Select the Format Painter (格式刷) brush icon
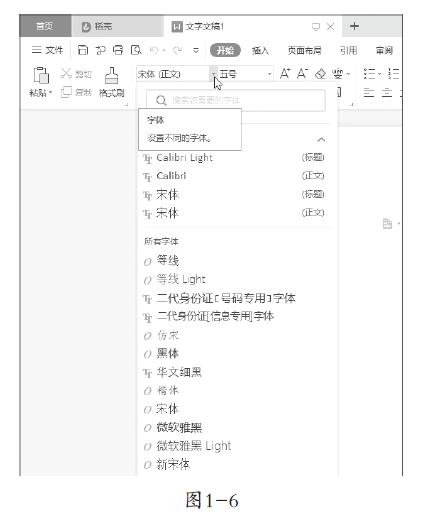 click(x=111, y=75)
